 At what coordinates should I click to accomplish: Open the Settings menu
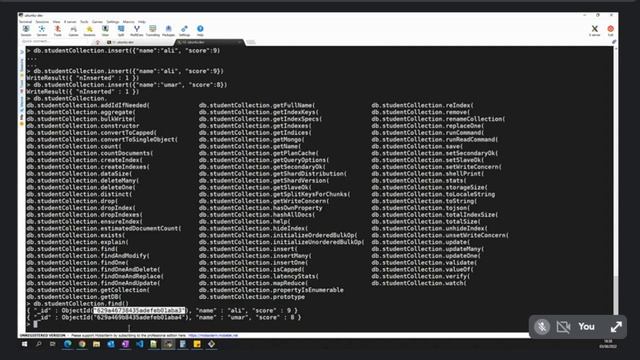pos(113,22)
